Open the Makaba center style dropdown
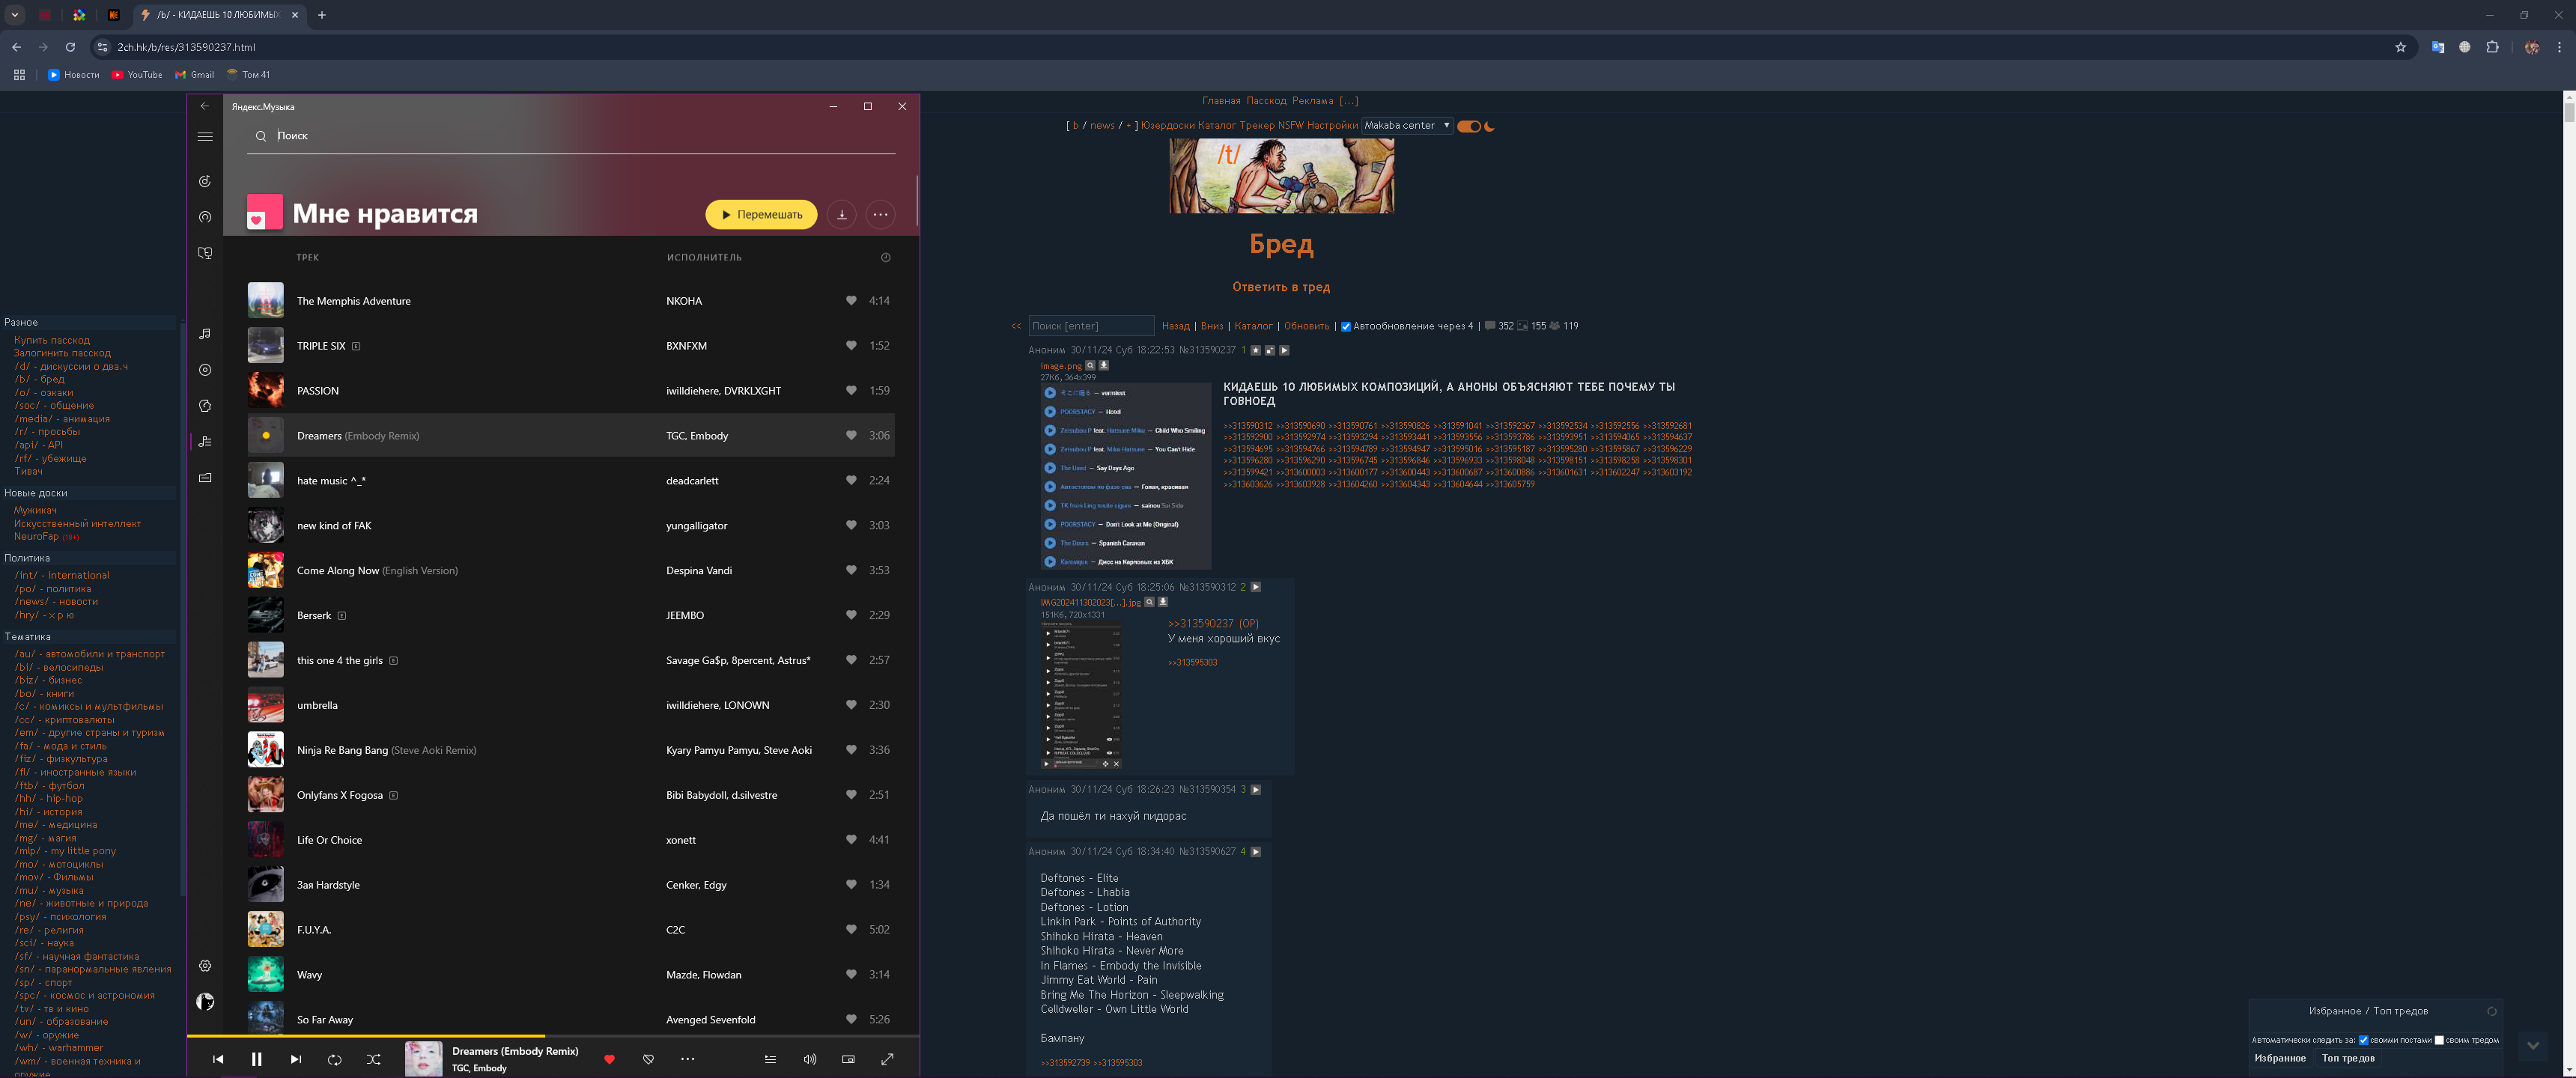 click(1406, 125)
